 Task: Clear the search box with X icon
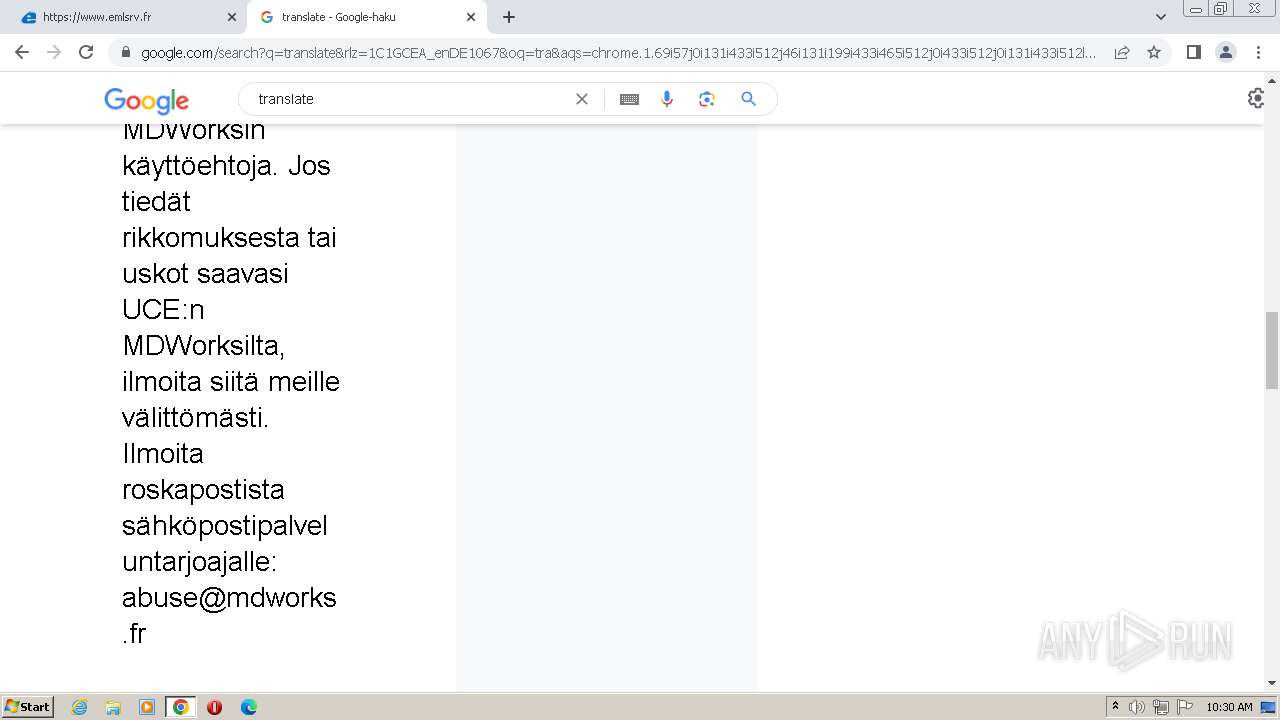(582, 99)
